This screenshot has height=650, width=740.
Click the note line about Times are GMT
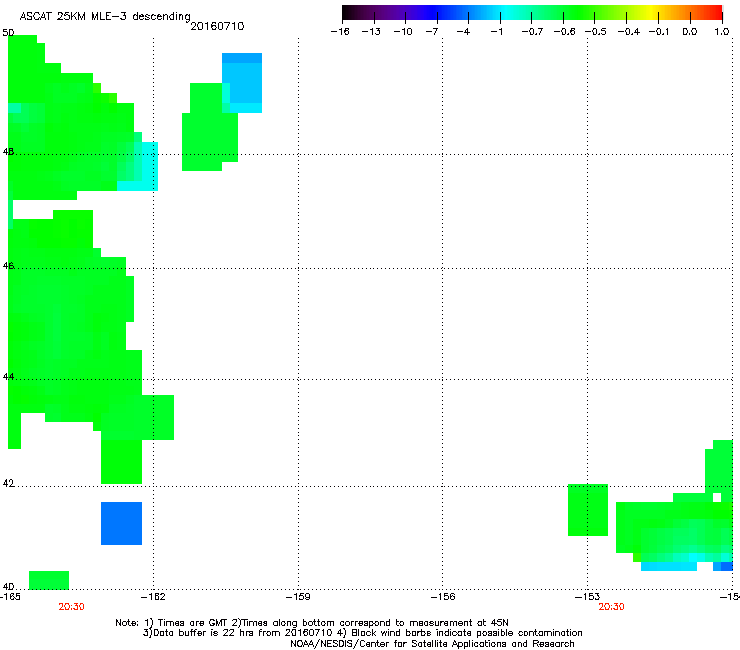(x=312, y=623)
